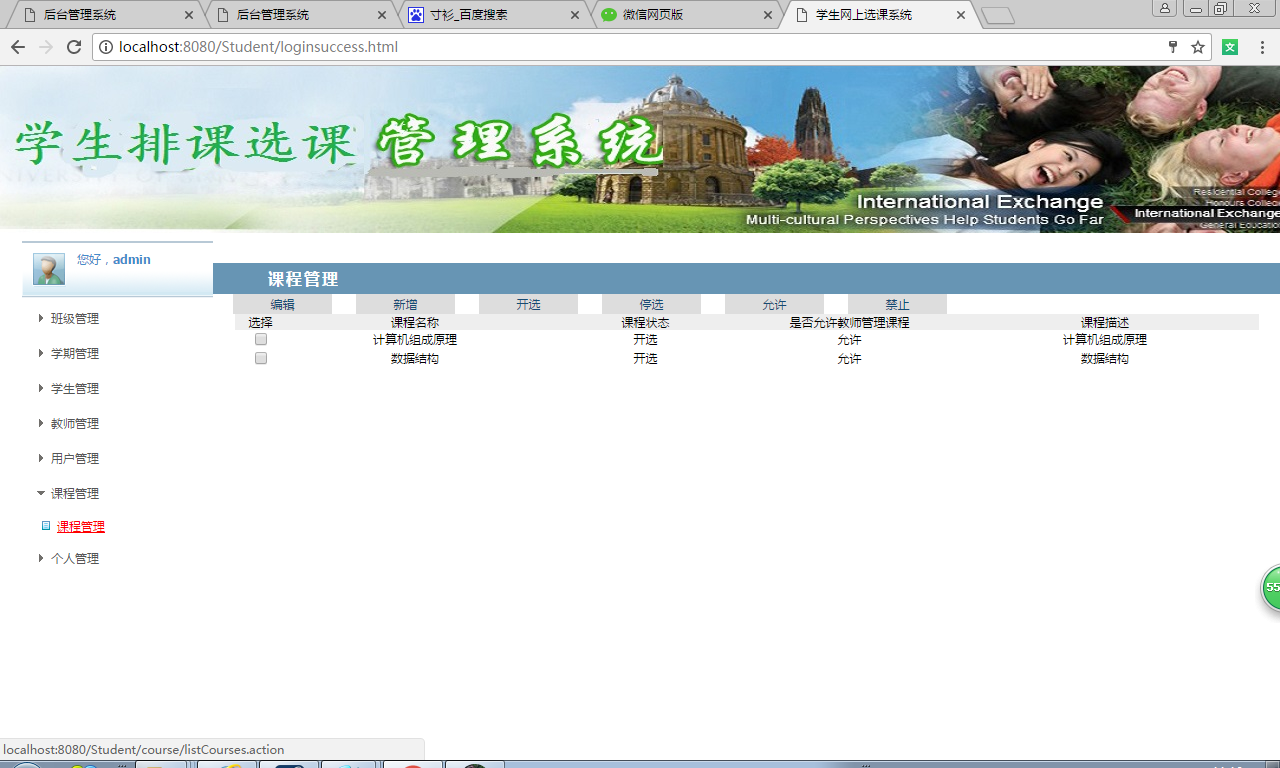Click the 新增 button to add a course
This screenshot has height=768, width=1280.
tap(404, 304)
